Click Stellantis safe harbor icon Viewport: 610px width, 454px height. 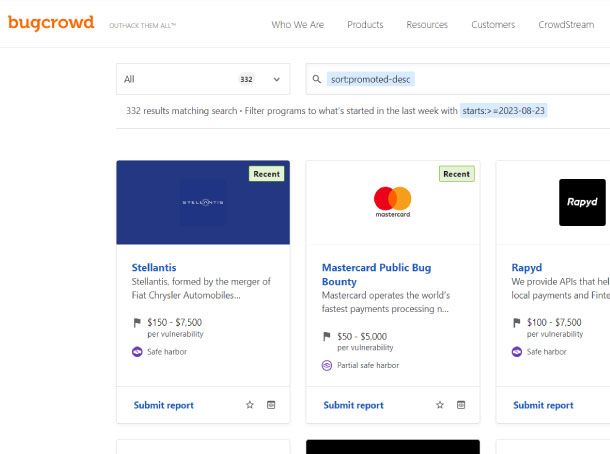tap(137, 352)
